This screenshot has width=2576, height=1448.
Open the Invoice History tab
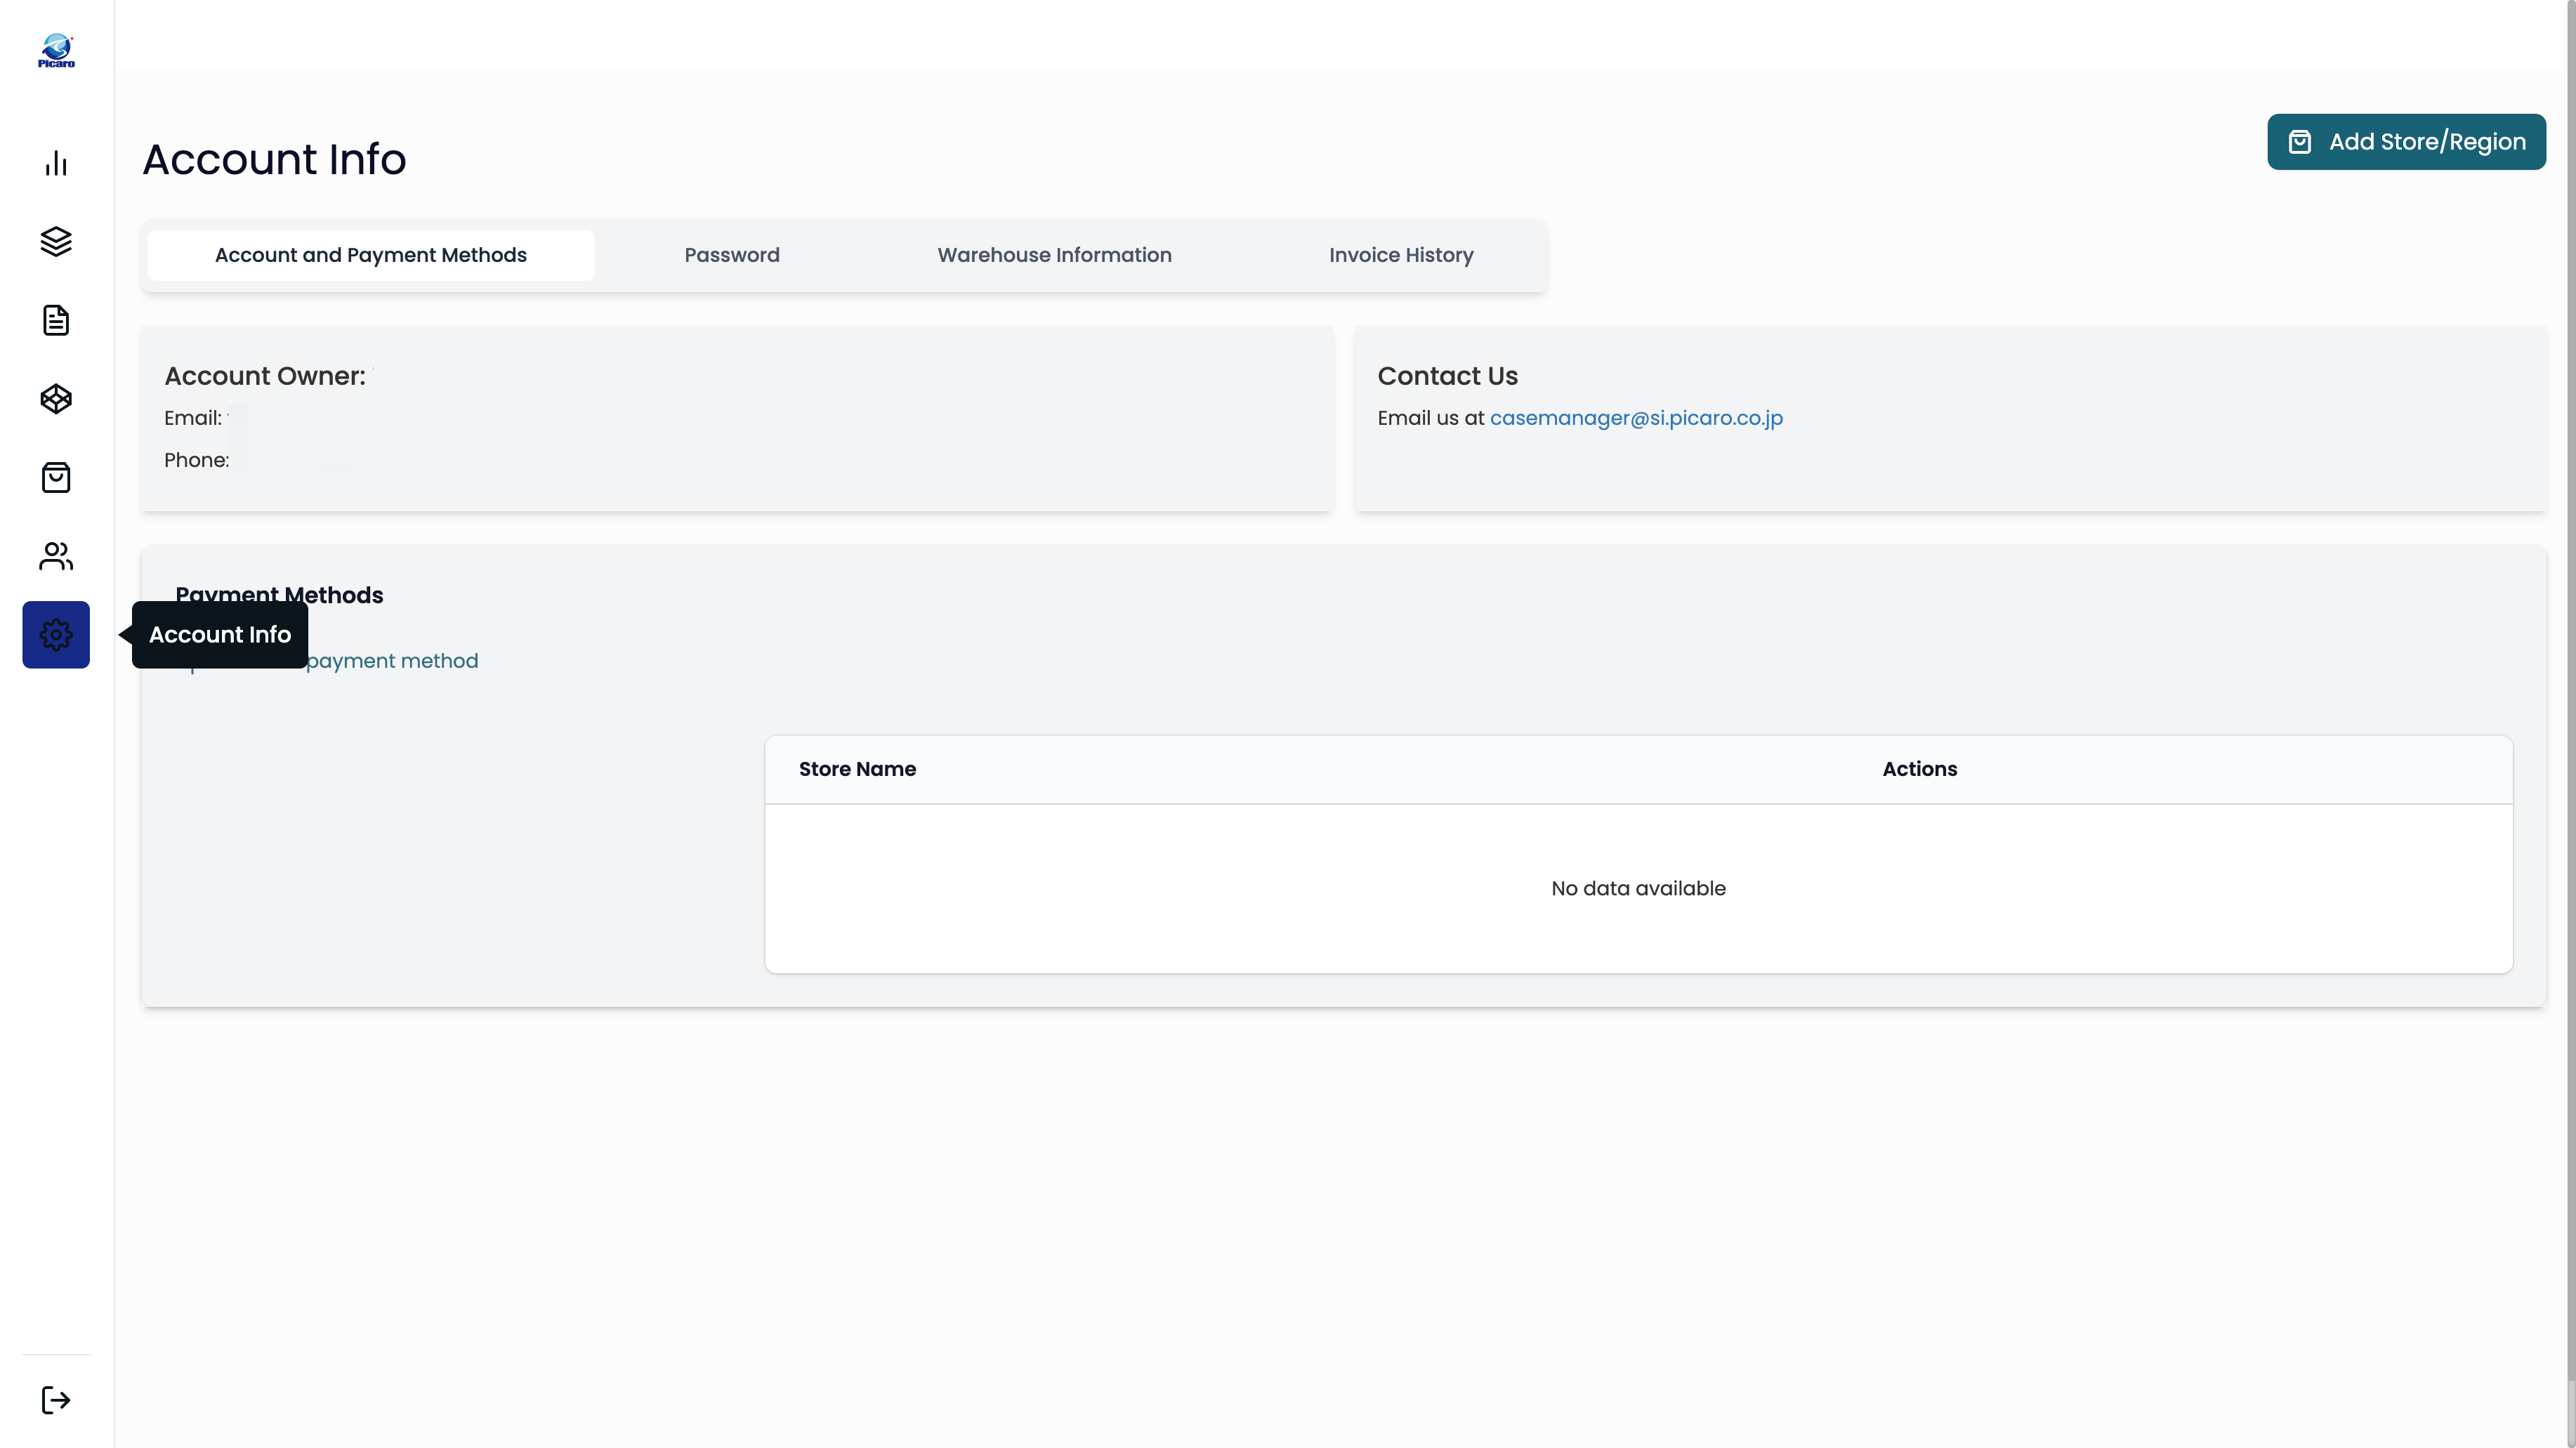(1401, 255)
